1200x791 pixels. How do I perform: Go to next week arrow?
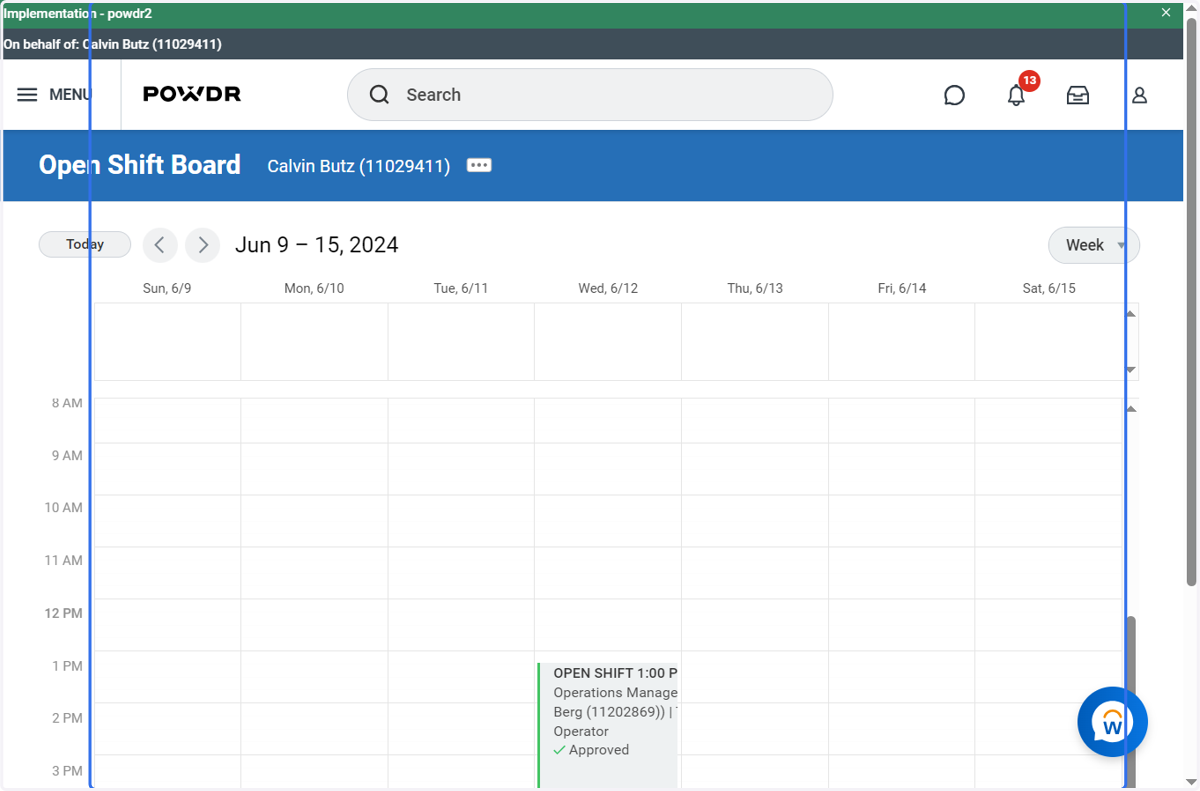click(203, 245)
